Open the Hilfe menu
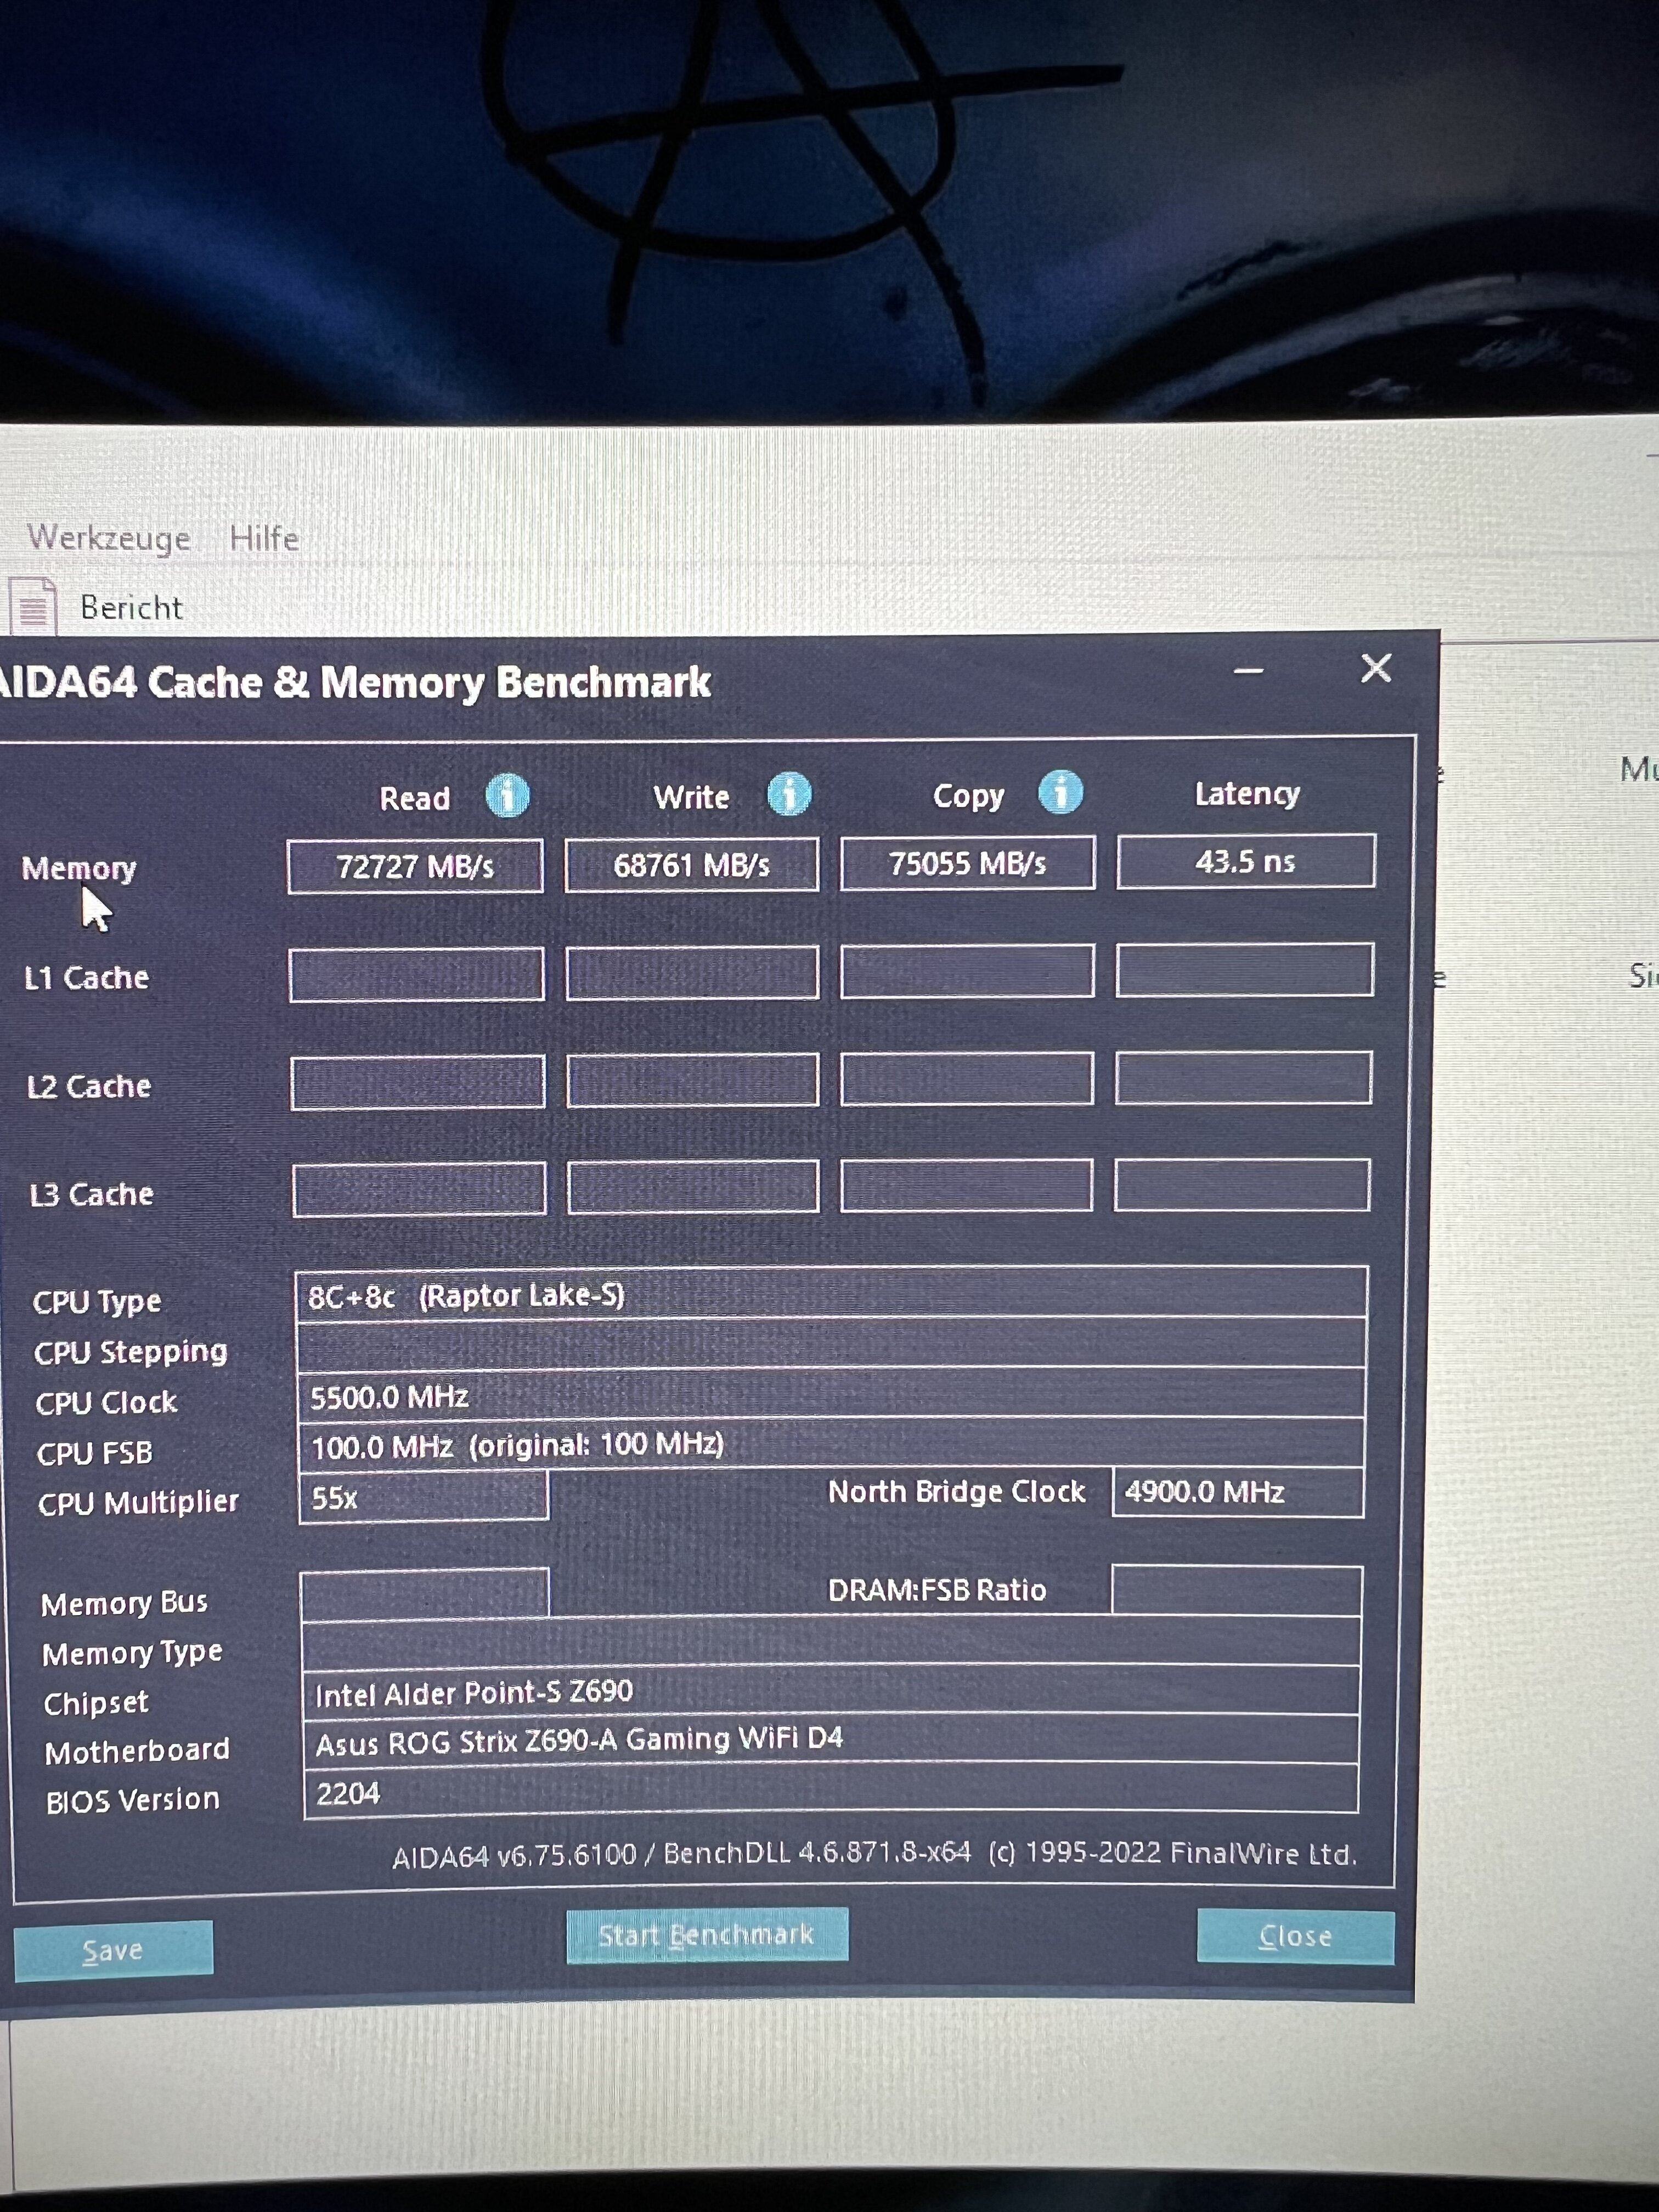The image size is (1659, 2212). tap(264, 538)
